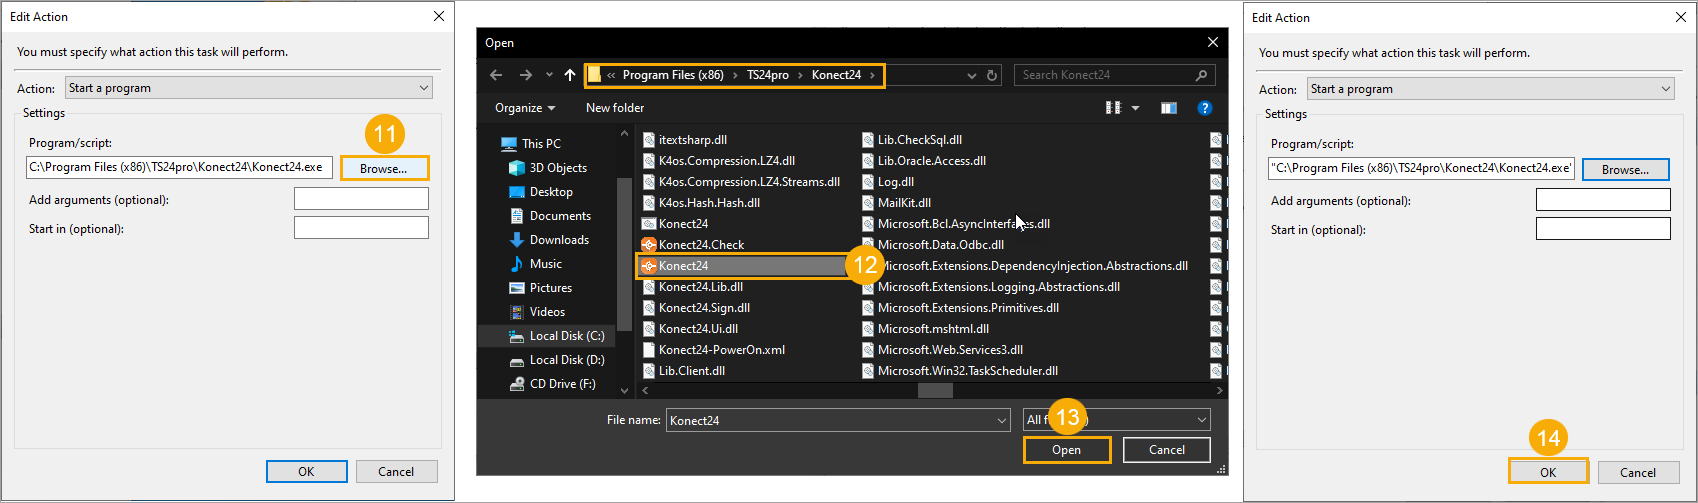
Task: Toggle the preview pane icon
Action: pos(1168,108)
